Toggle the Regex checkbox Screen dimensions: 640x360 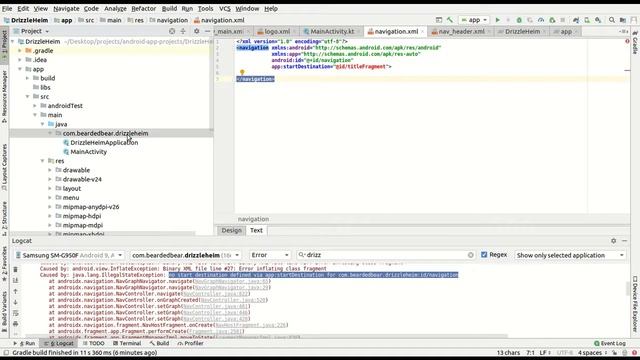pos(484,255)
